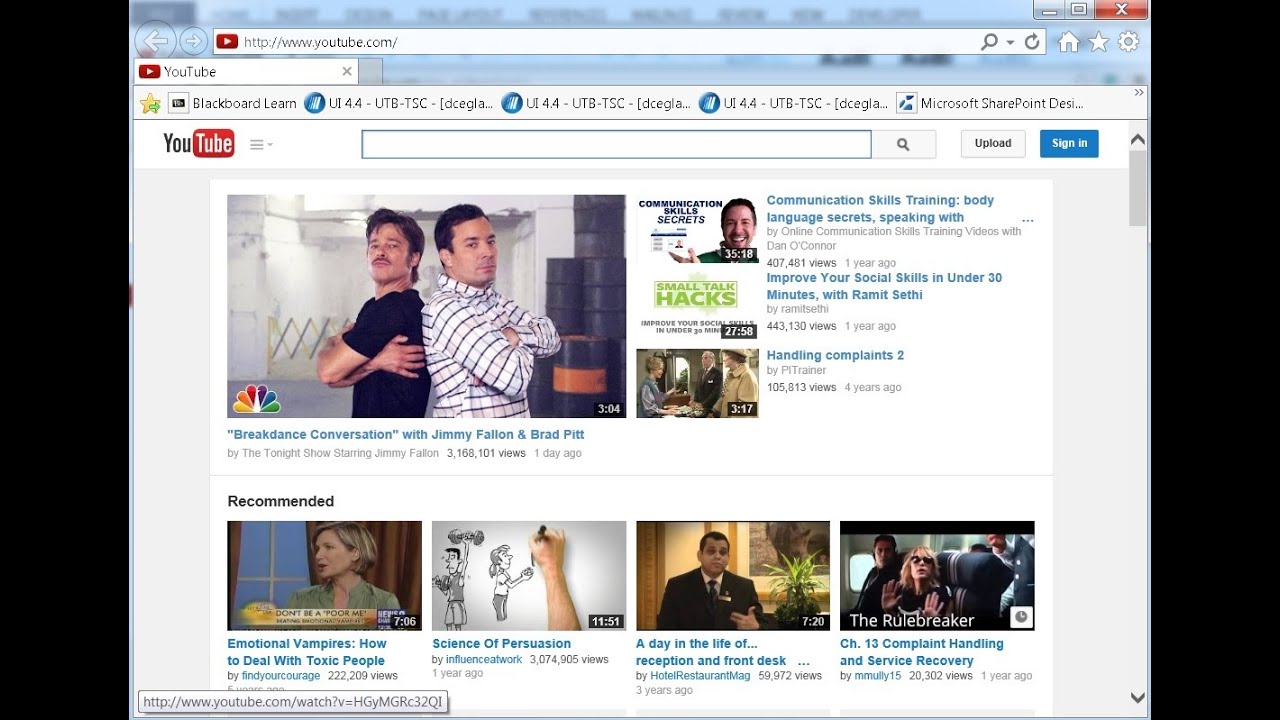Open Communication Skills Training title link

880,209
